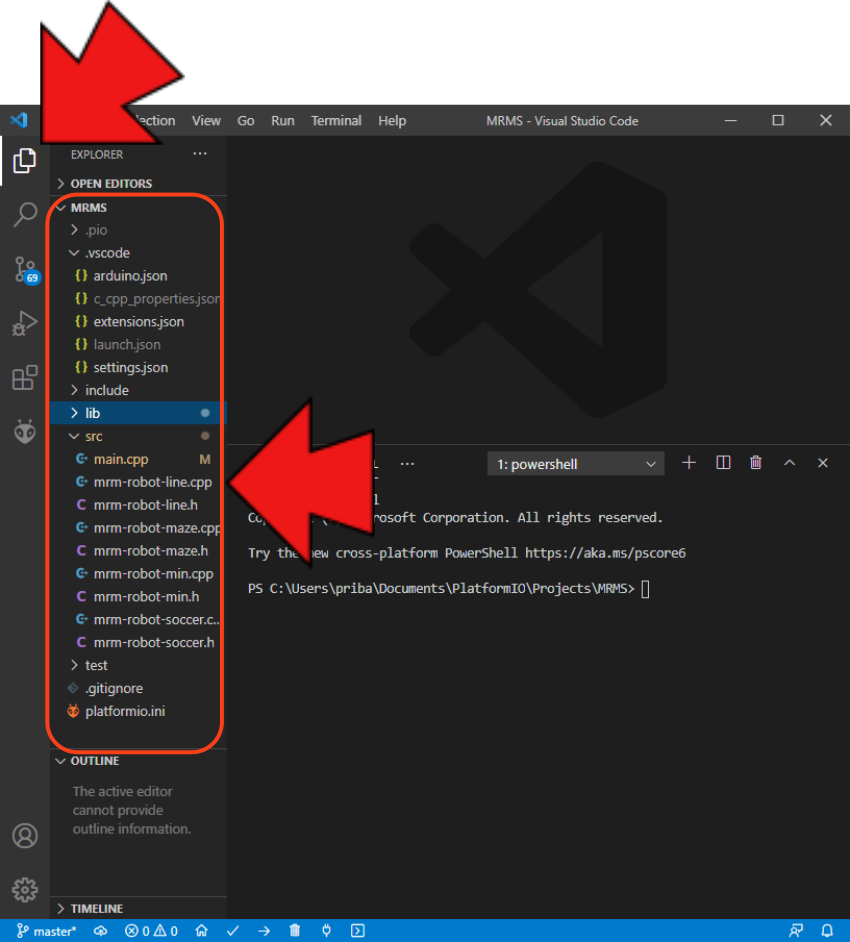
Task: Open notifications bell in status bar
Action: pyautogui.click(x=828, y=931)
